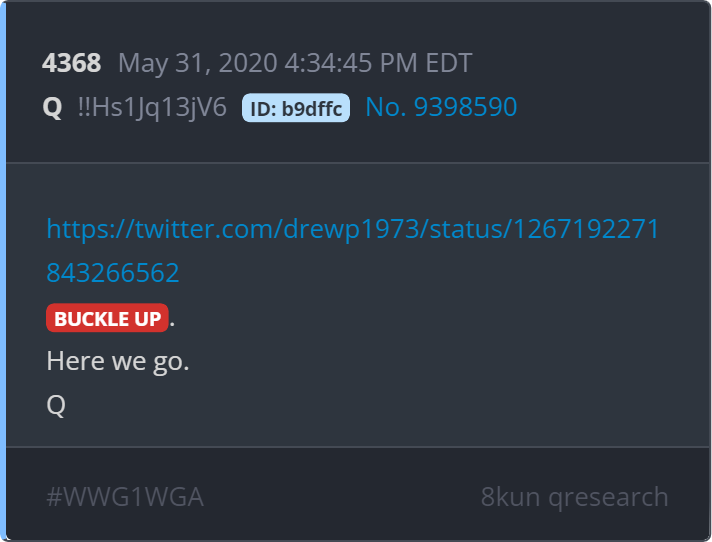
Task: Click the 'ID:' label inside the badge
Action: [263, 109]
